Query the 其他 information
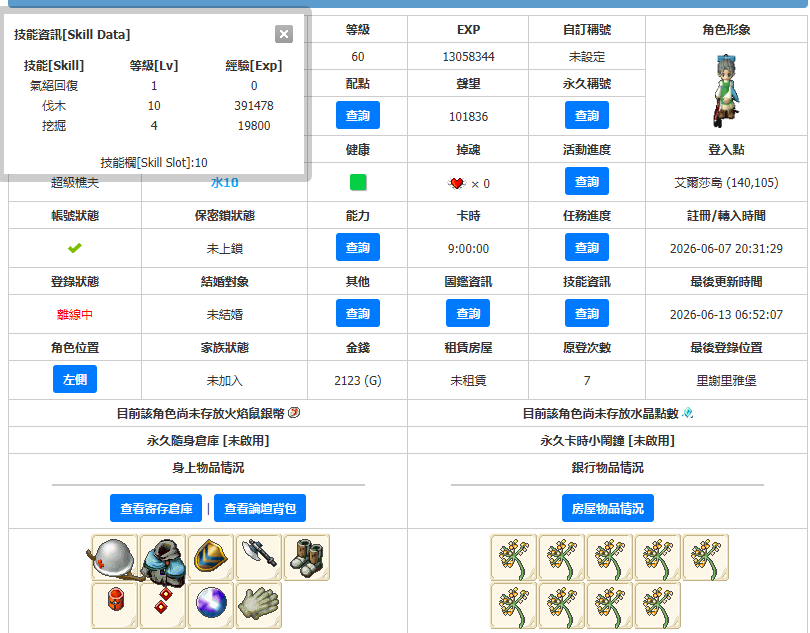The width and height of the screenshot is (810, 633). (x=358, y=314)
